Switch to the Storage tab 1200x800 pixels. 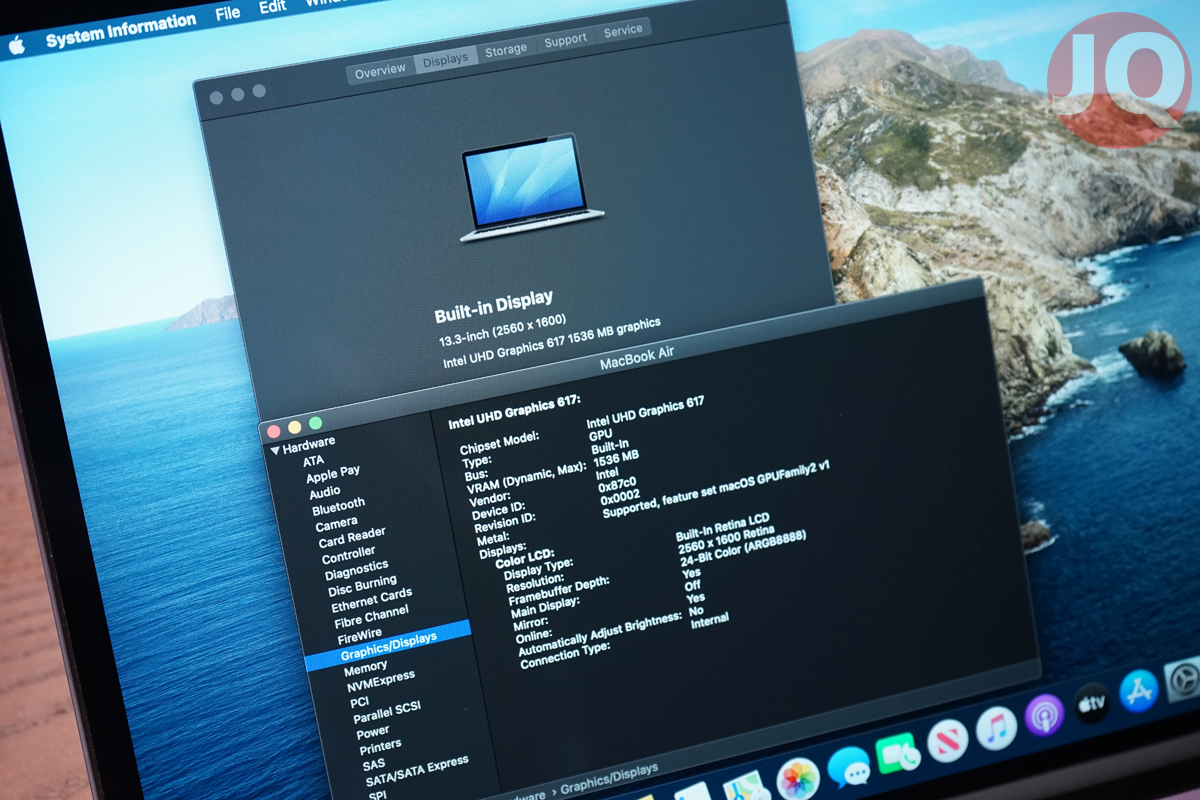tap(505, 50)
